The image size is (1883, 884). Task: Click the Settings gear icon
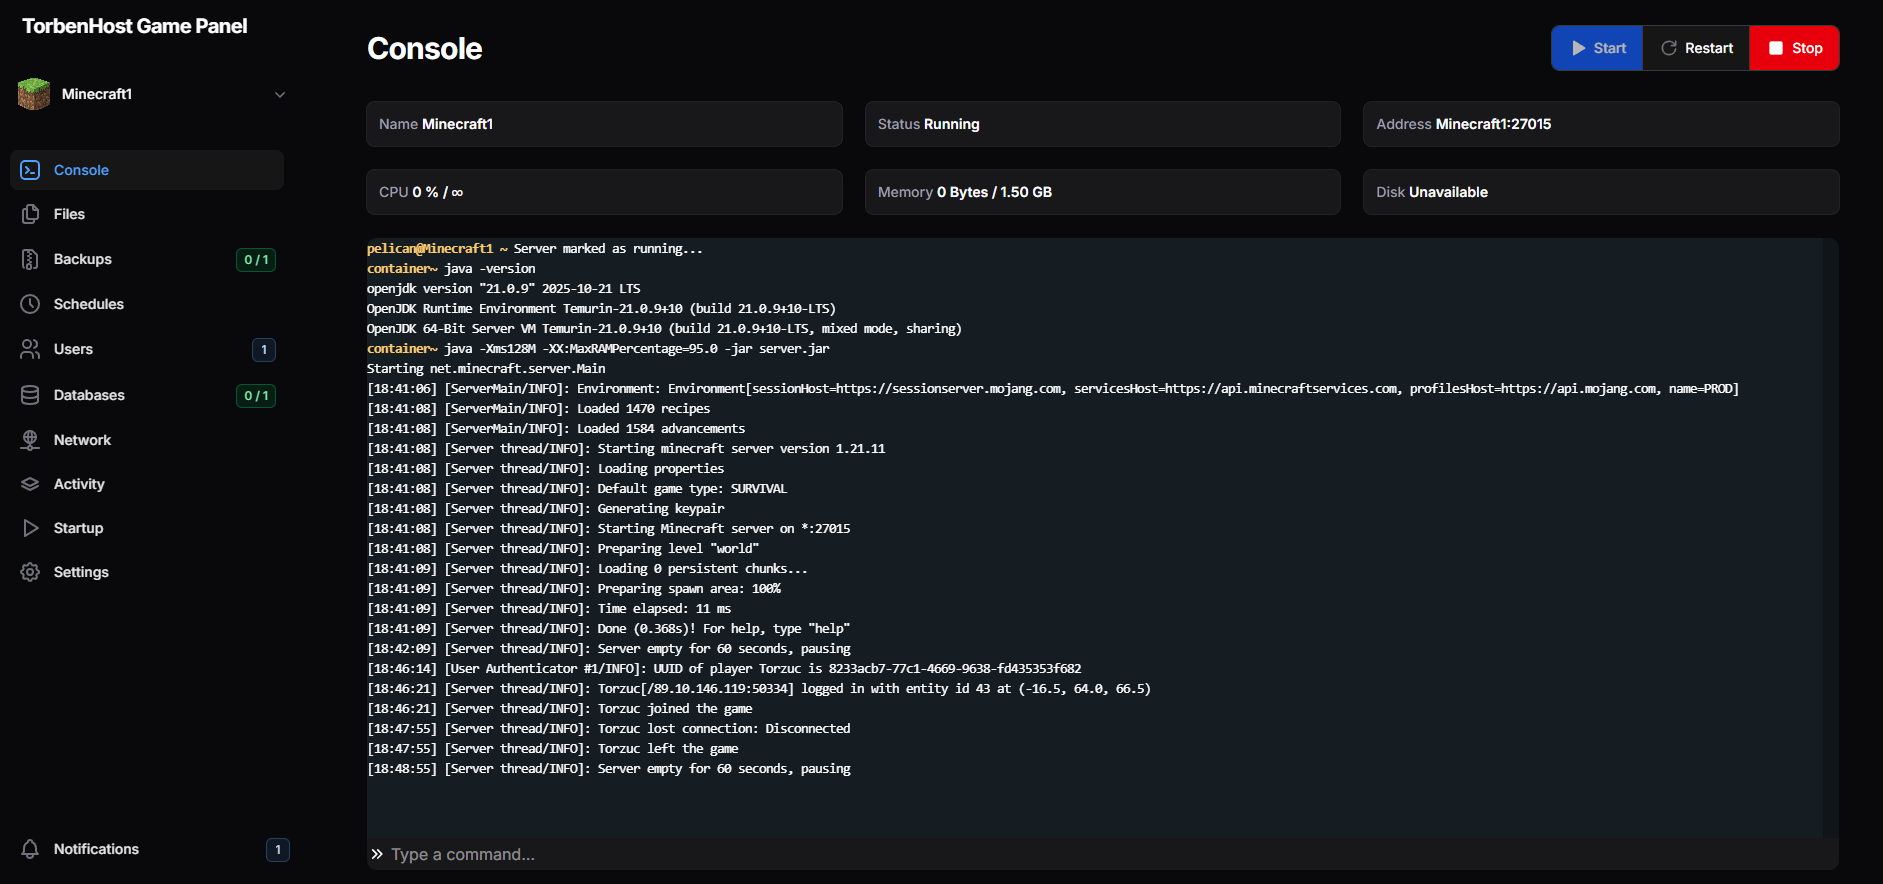tap(30, 572)
